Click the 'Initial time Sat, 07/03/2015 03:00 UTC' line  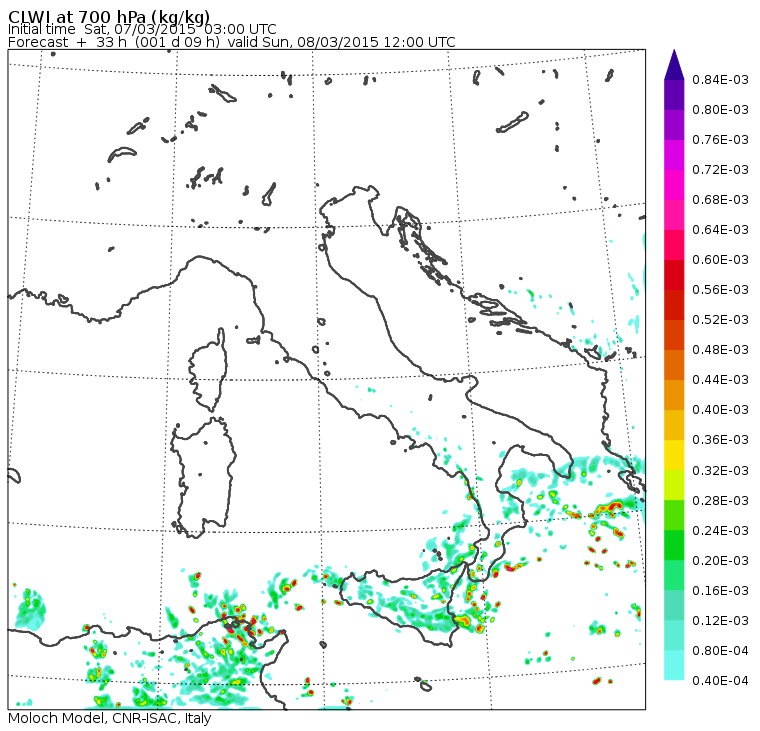tap(142, 29)
